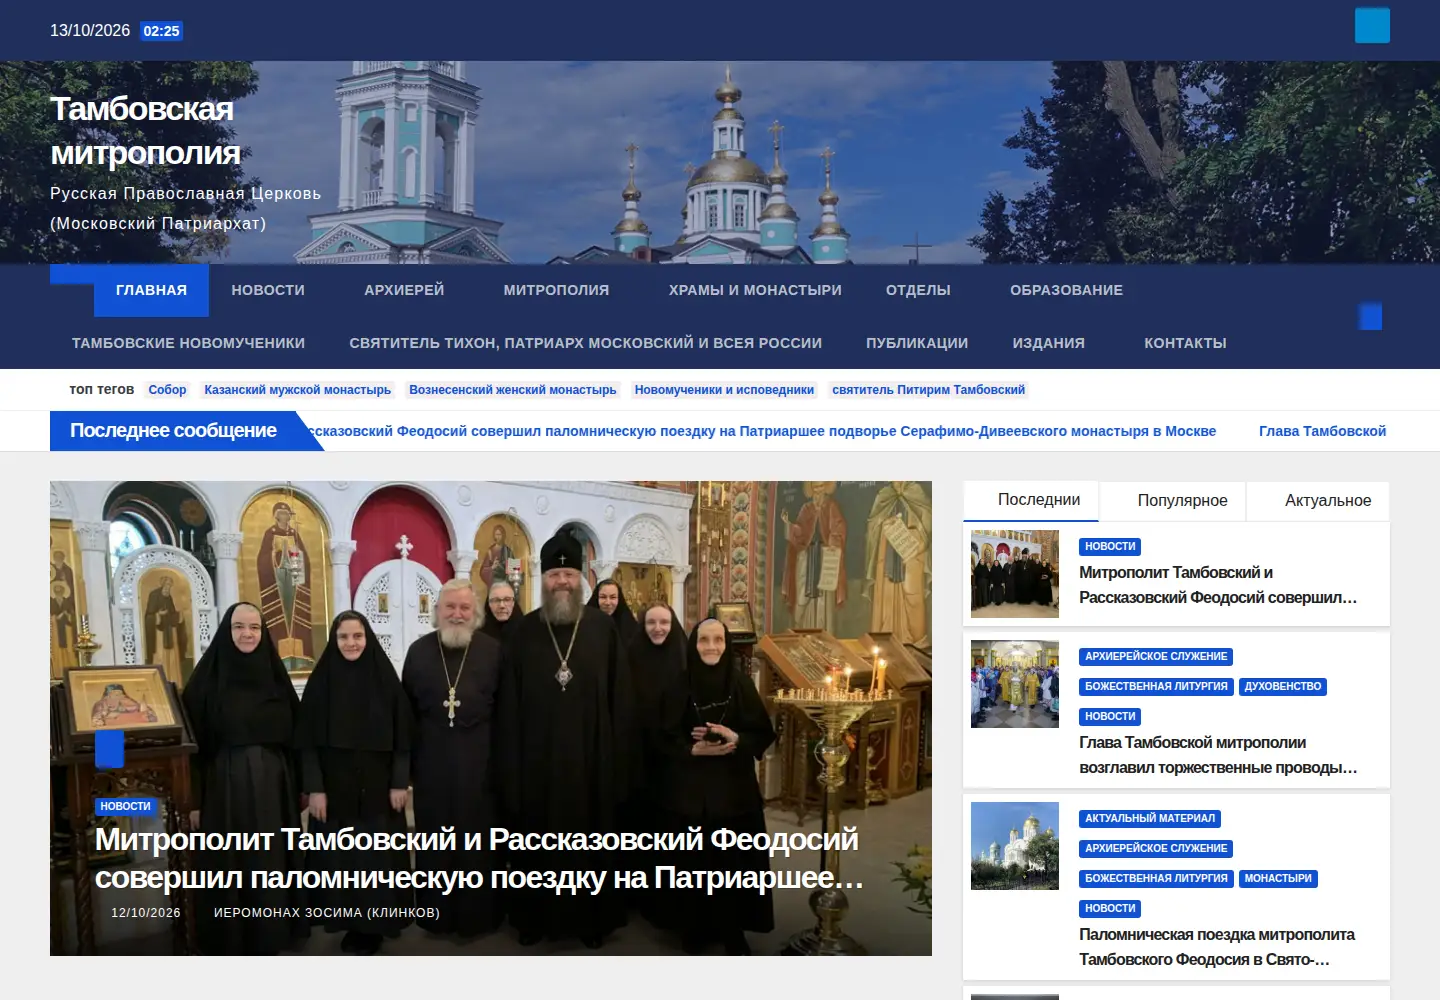Open the ИЗДАНИЯ menu item
Viewport: 1440px width, 1000px height.
tap(1048, 343)
